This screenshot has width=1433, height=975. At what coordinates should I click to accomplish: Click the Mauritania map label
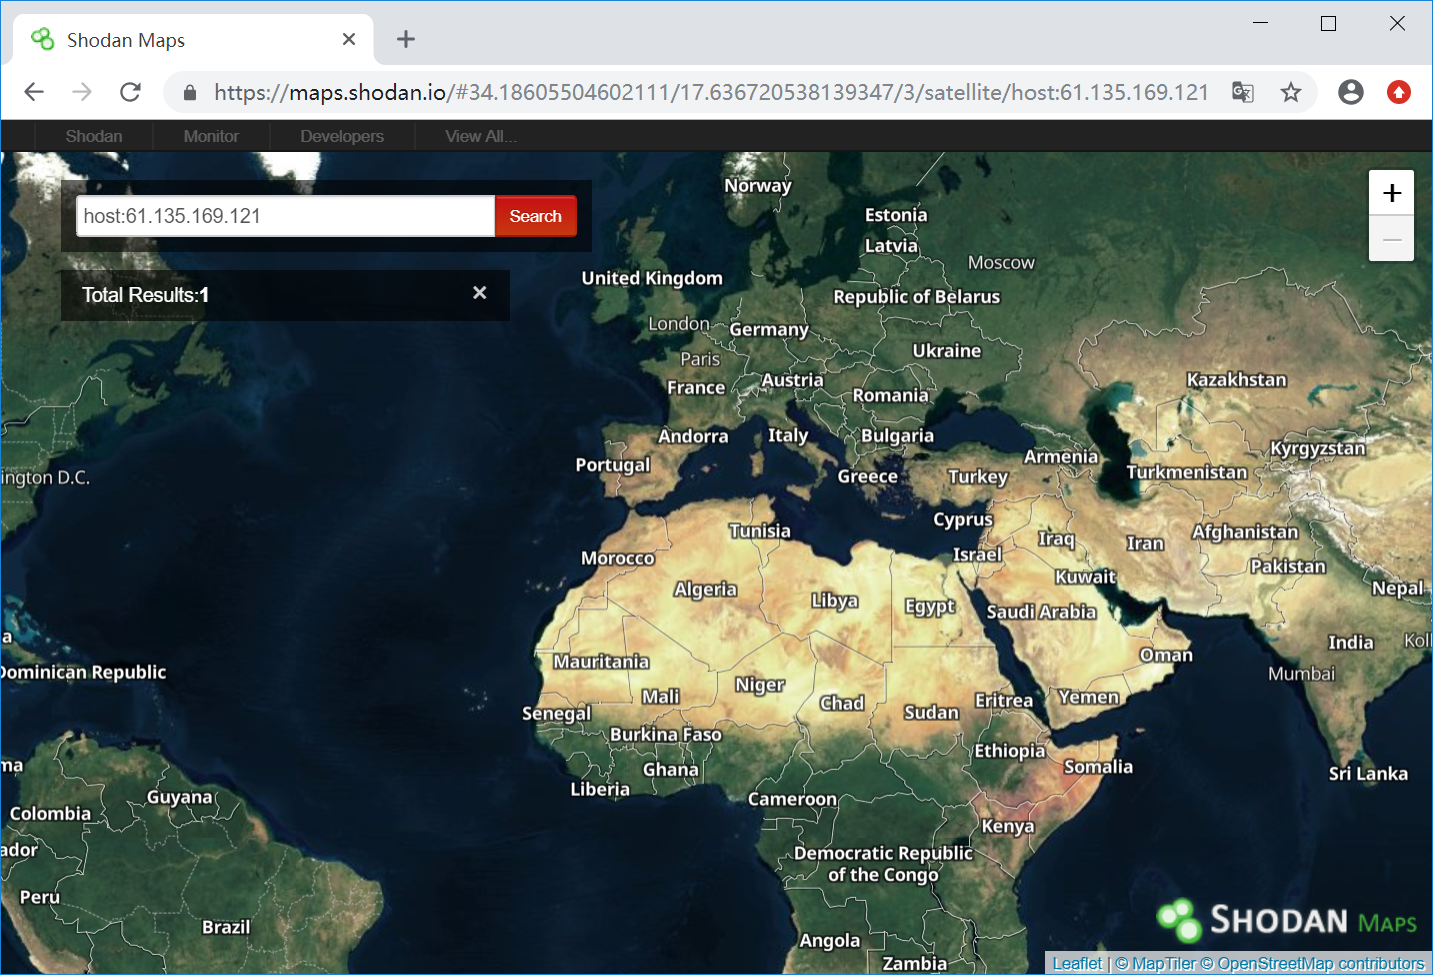[601, 661]
